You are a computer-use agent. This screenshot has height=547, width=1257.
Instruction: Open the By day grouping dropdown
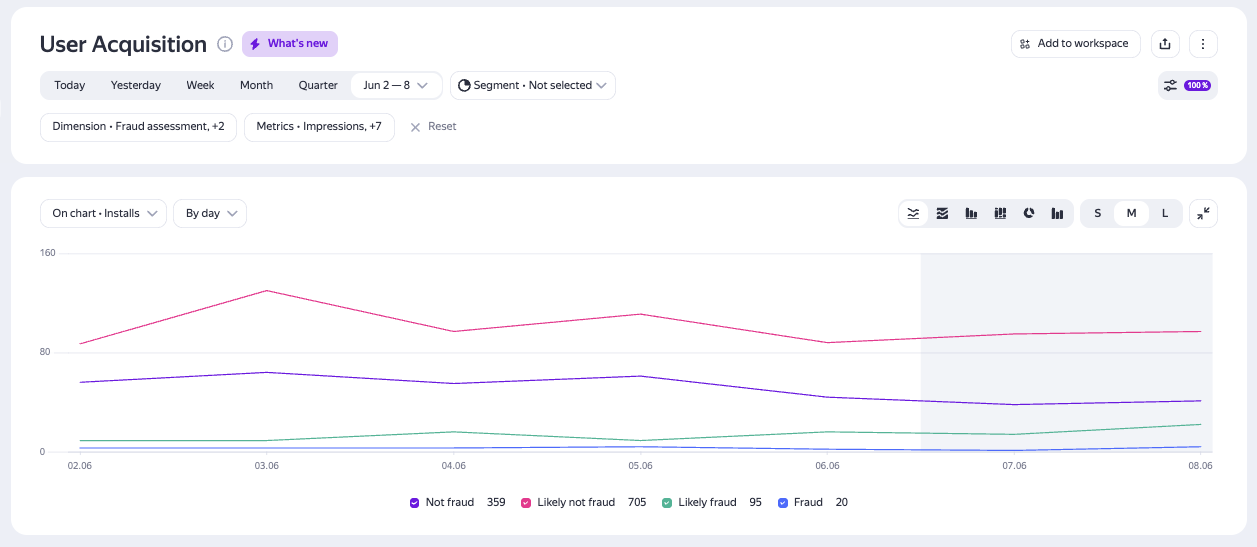[x=210, y=213]
